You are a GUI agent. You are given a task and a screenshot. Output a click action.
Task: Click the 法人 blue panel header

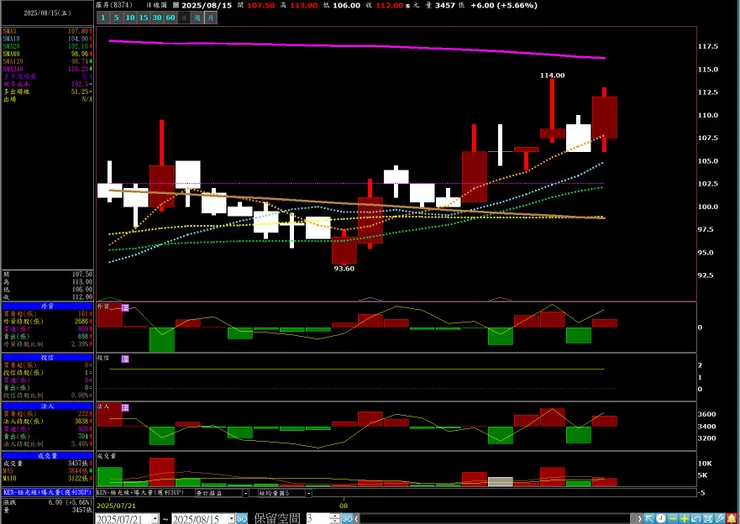[x=47, y=406]
